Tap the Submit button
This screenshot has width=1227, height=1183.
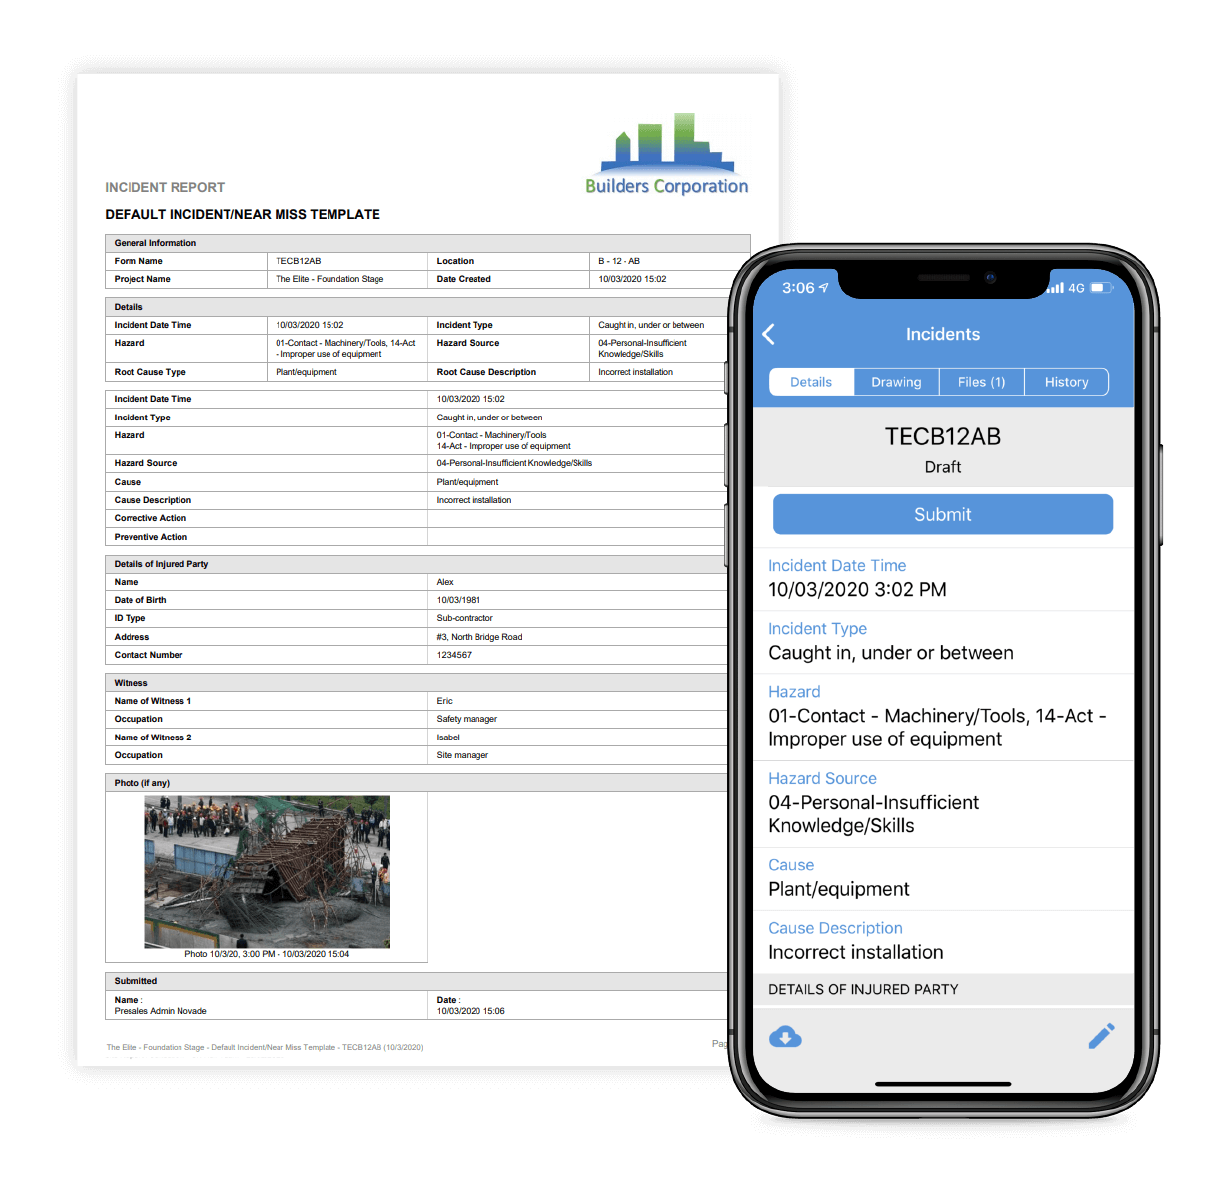tap(942, 514)
